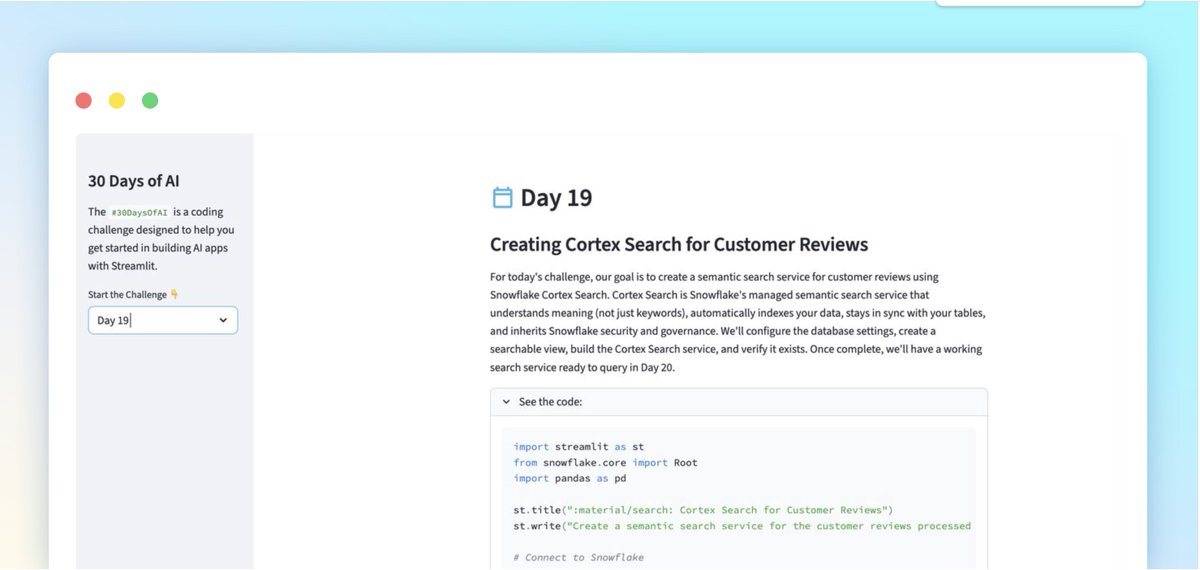Open the Day 19 challenge dropdown
This screenshot has height=570, width=1200.
click(x=163, y=320)
